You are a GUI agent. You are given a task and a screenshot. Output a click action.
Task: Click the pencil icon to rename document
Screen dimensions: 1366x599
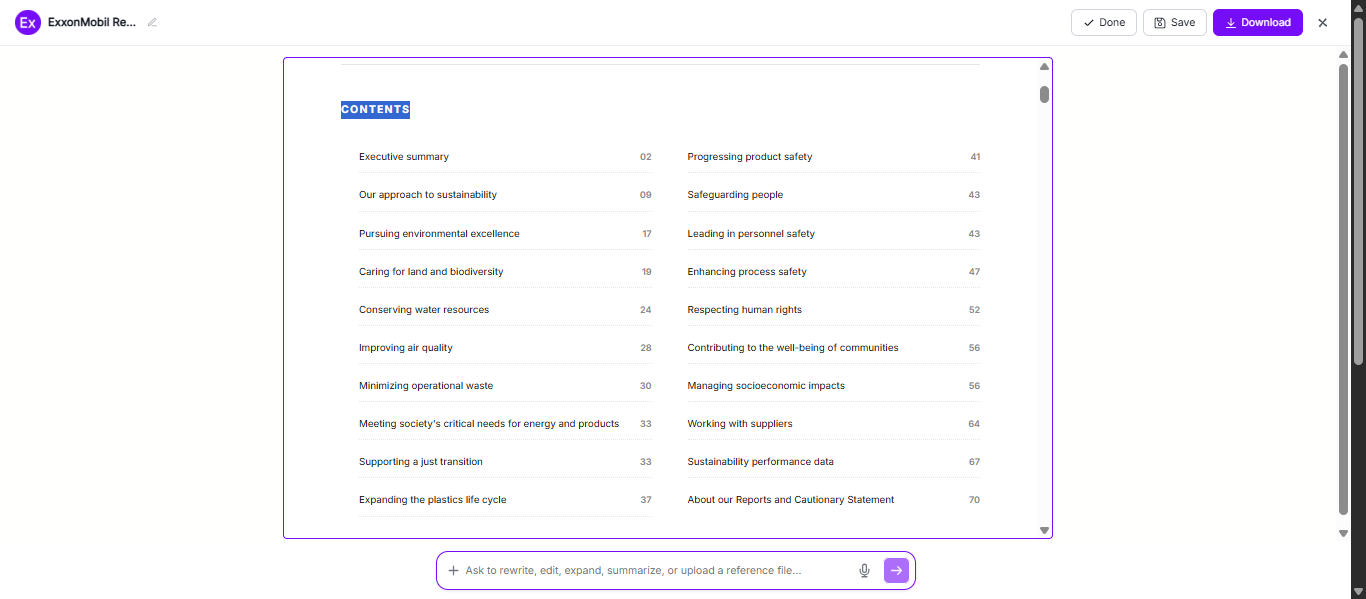(x=152, y=22)
